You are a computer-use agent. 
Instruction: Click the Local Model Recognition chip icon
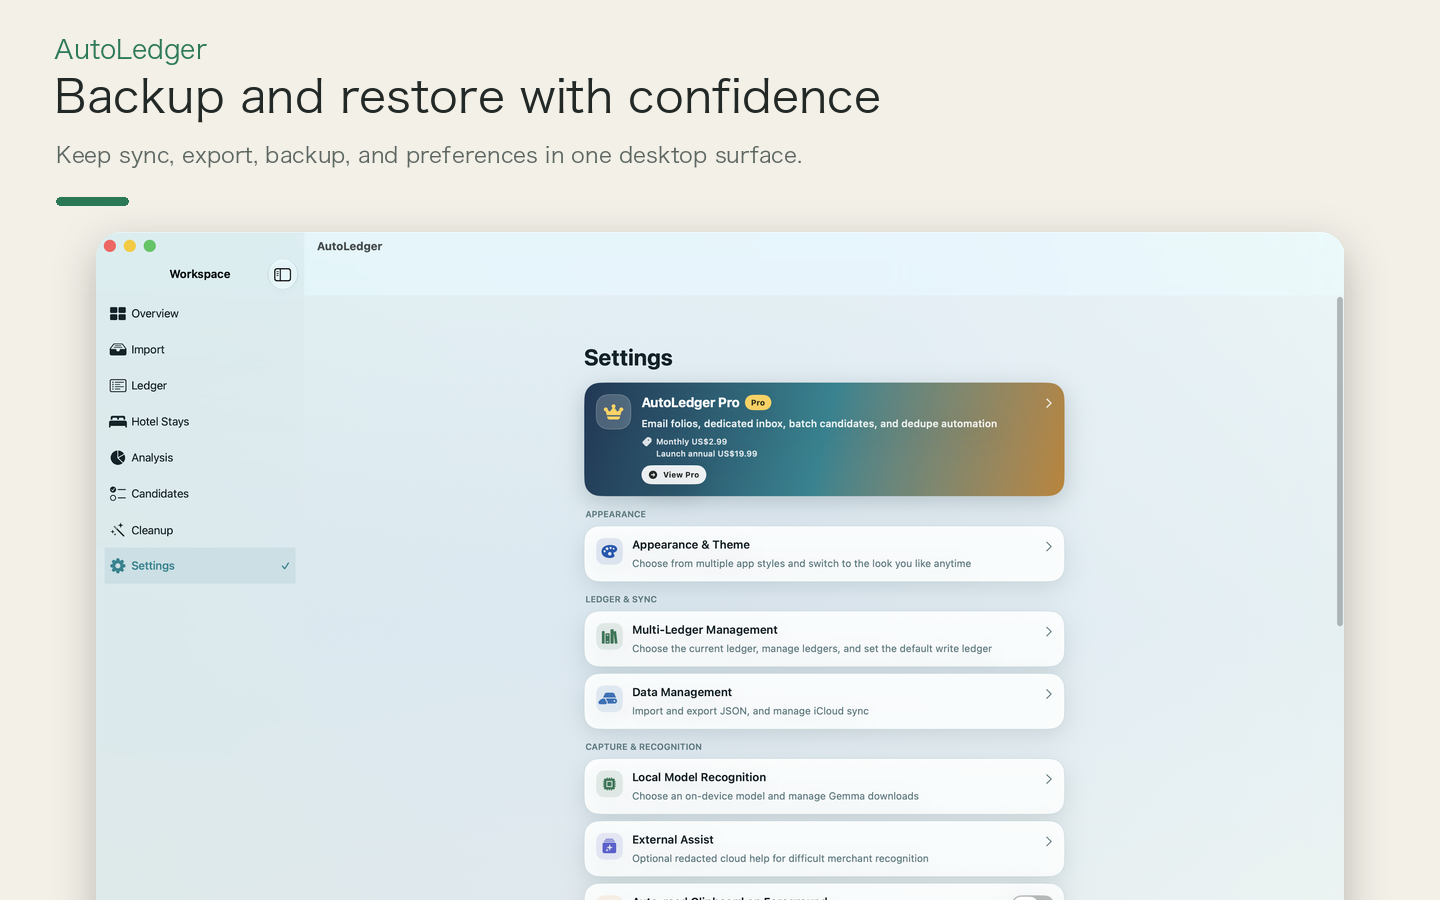609,784
